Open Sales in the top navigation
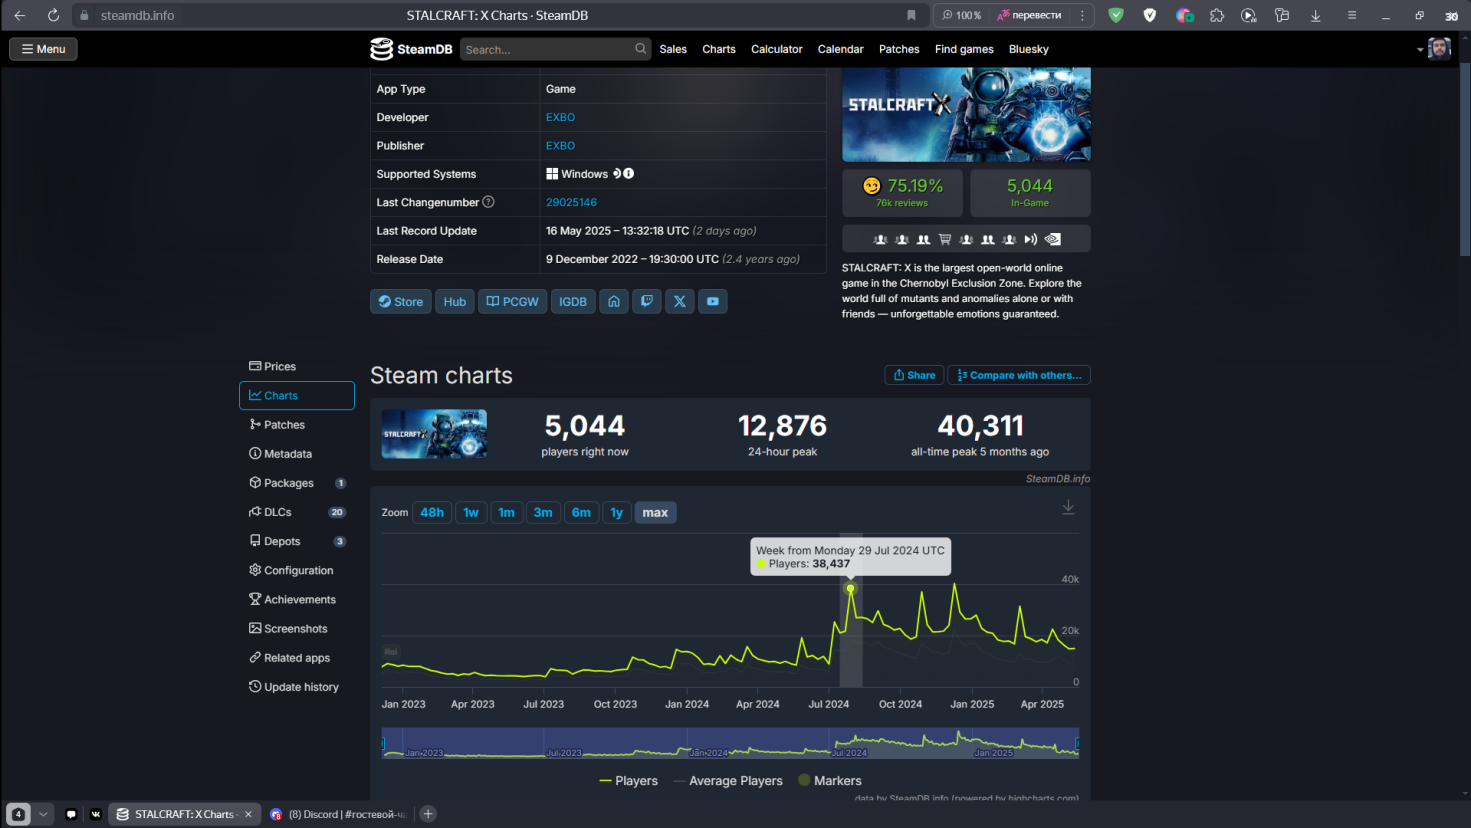Viewport: 1471px width, 828px height. [673, 49]
